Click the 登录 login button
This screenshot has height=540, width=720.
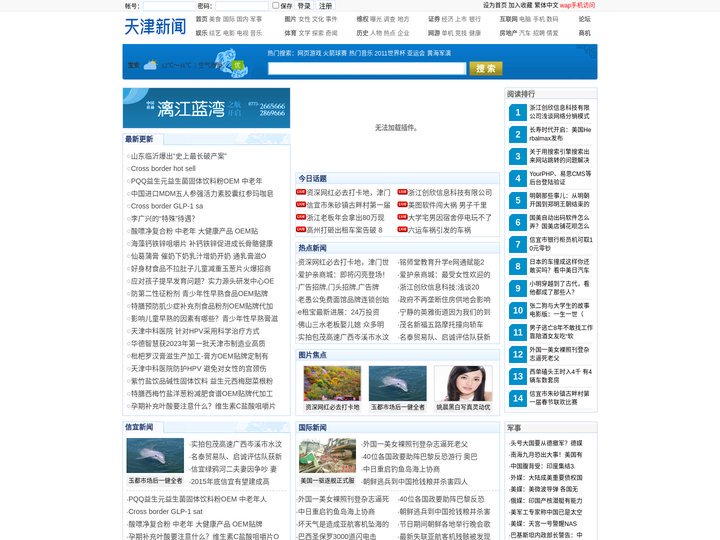(x=304, y=6)
